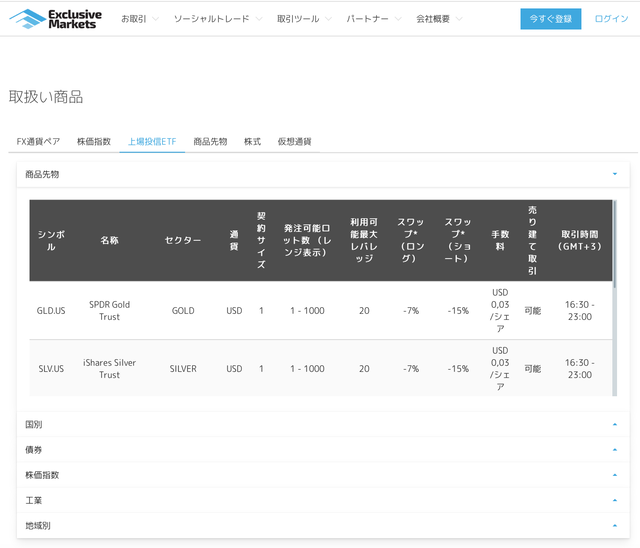The width and height of the screenshot is (640, 548).
Task: Open the 取引ツール dropdown menu
Action: click(x=304, y=19)
